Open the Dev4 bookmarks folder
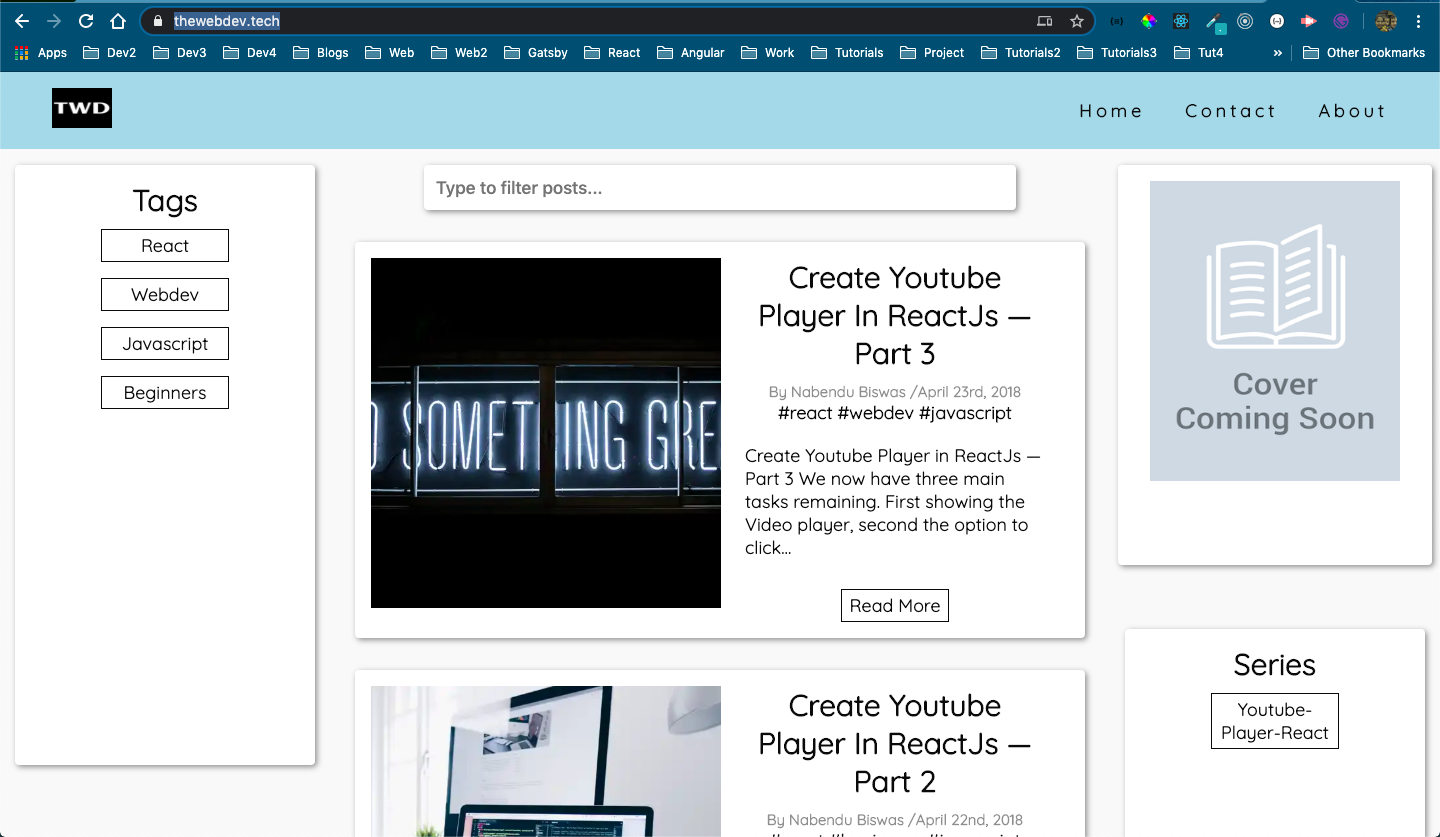The image size is (1440, 837). coord(250,53)
